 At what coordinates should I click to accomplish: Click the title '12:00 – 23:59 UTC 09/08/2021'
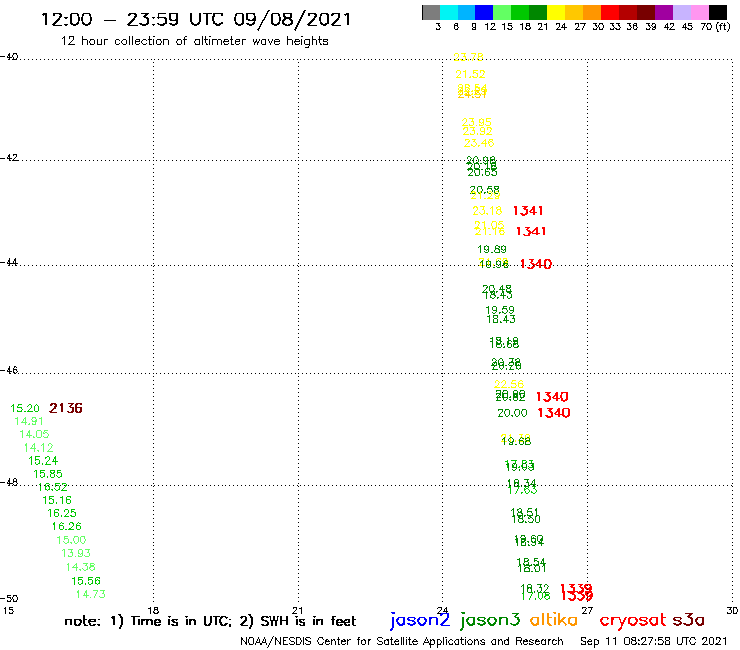click(x=196, y=20)
